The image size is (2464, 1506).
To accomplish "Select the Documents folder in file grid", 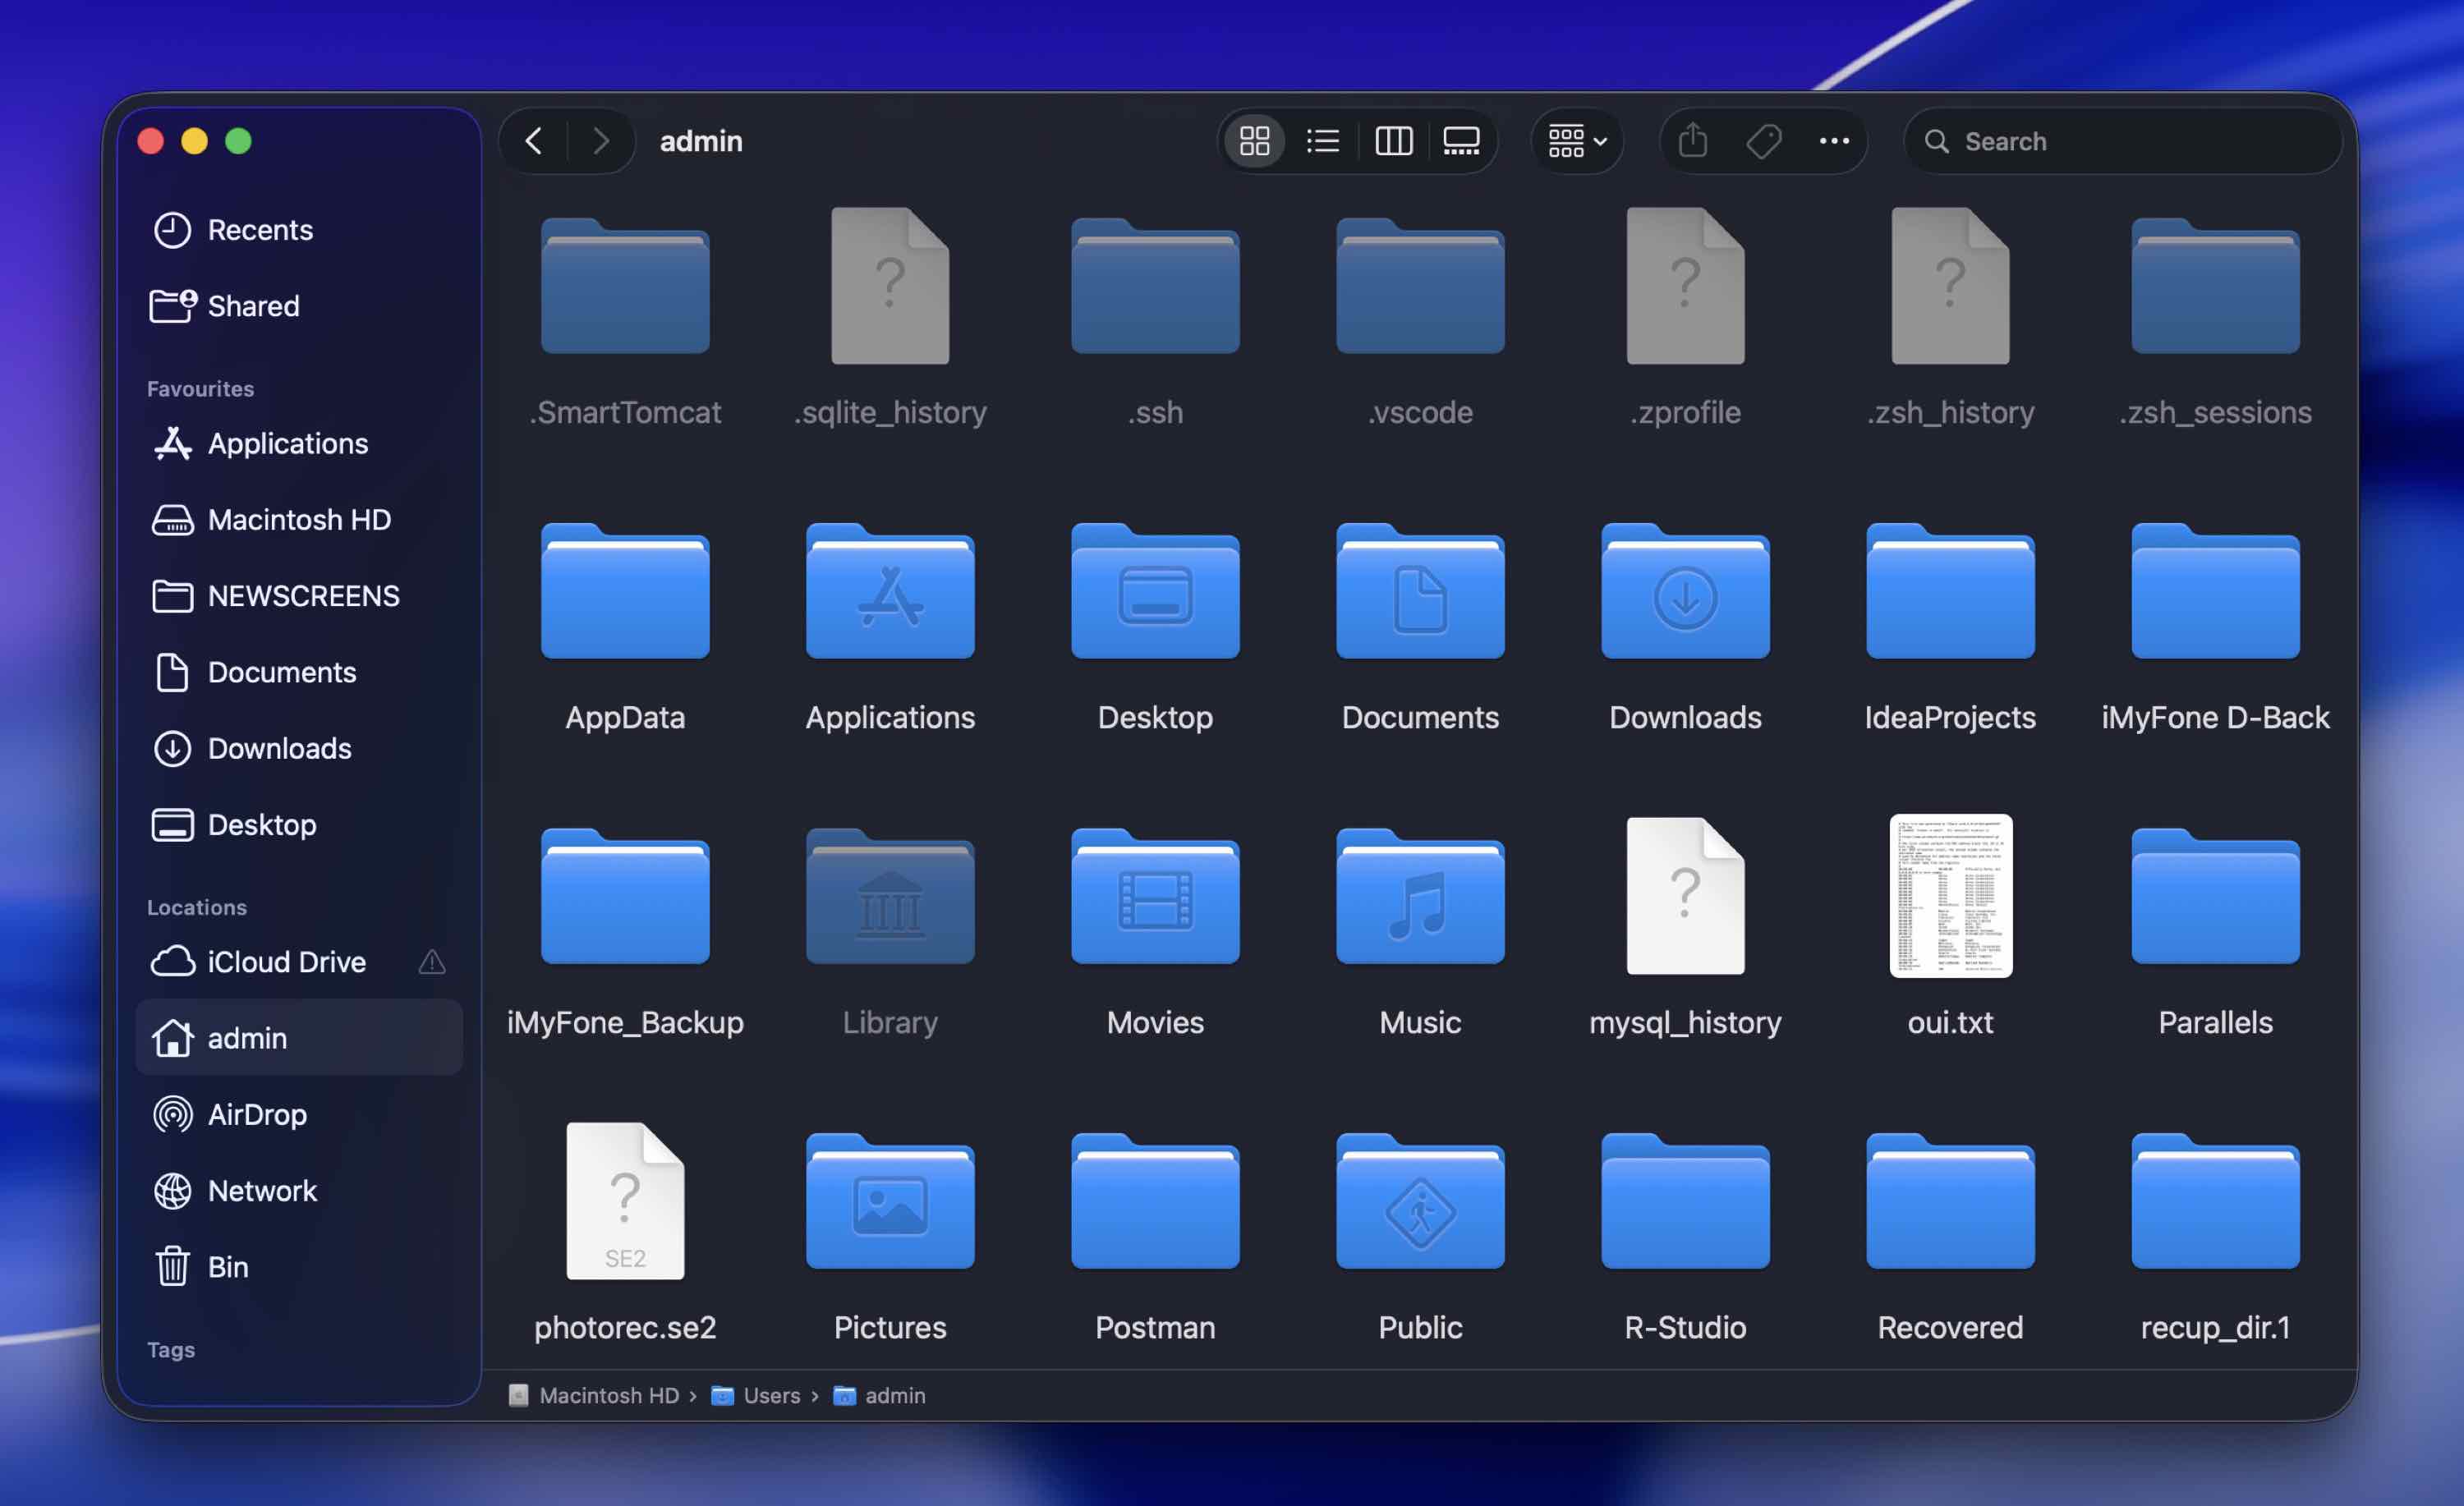I will [1420, 592].
